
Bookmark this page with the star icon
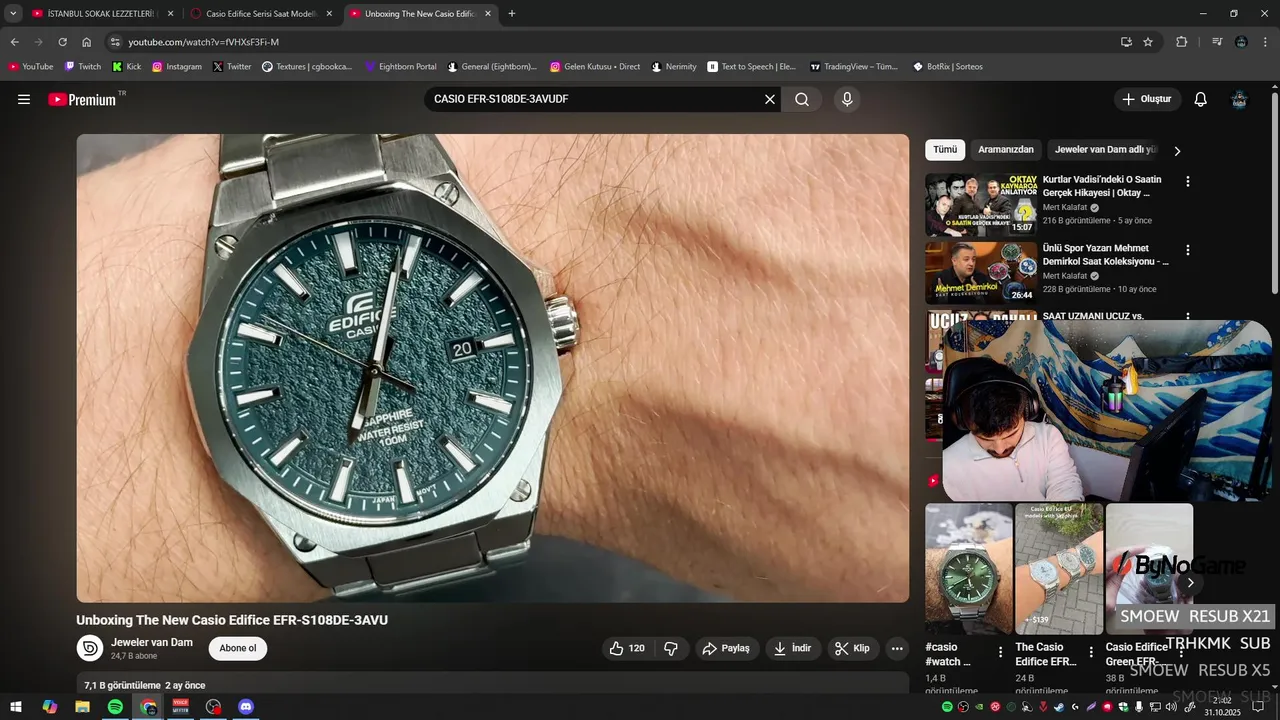pyautogui.click(x=1148, y=42)
